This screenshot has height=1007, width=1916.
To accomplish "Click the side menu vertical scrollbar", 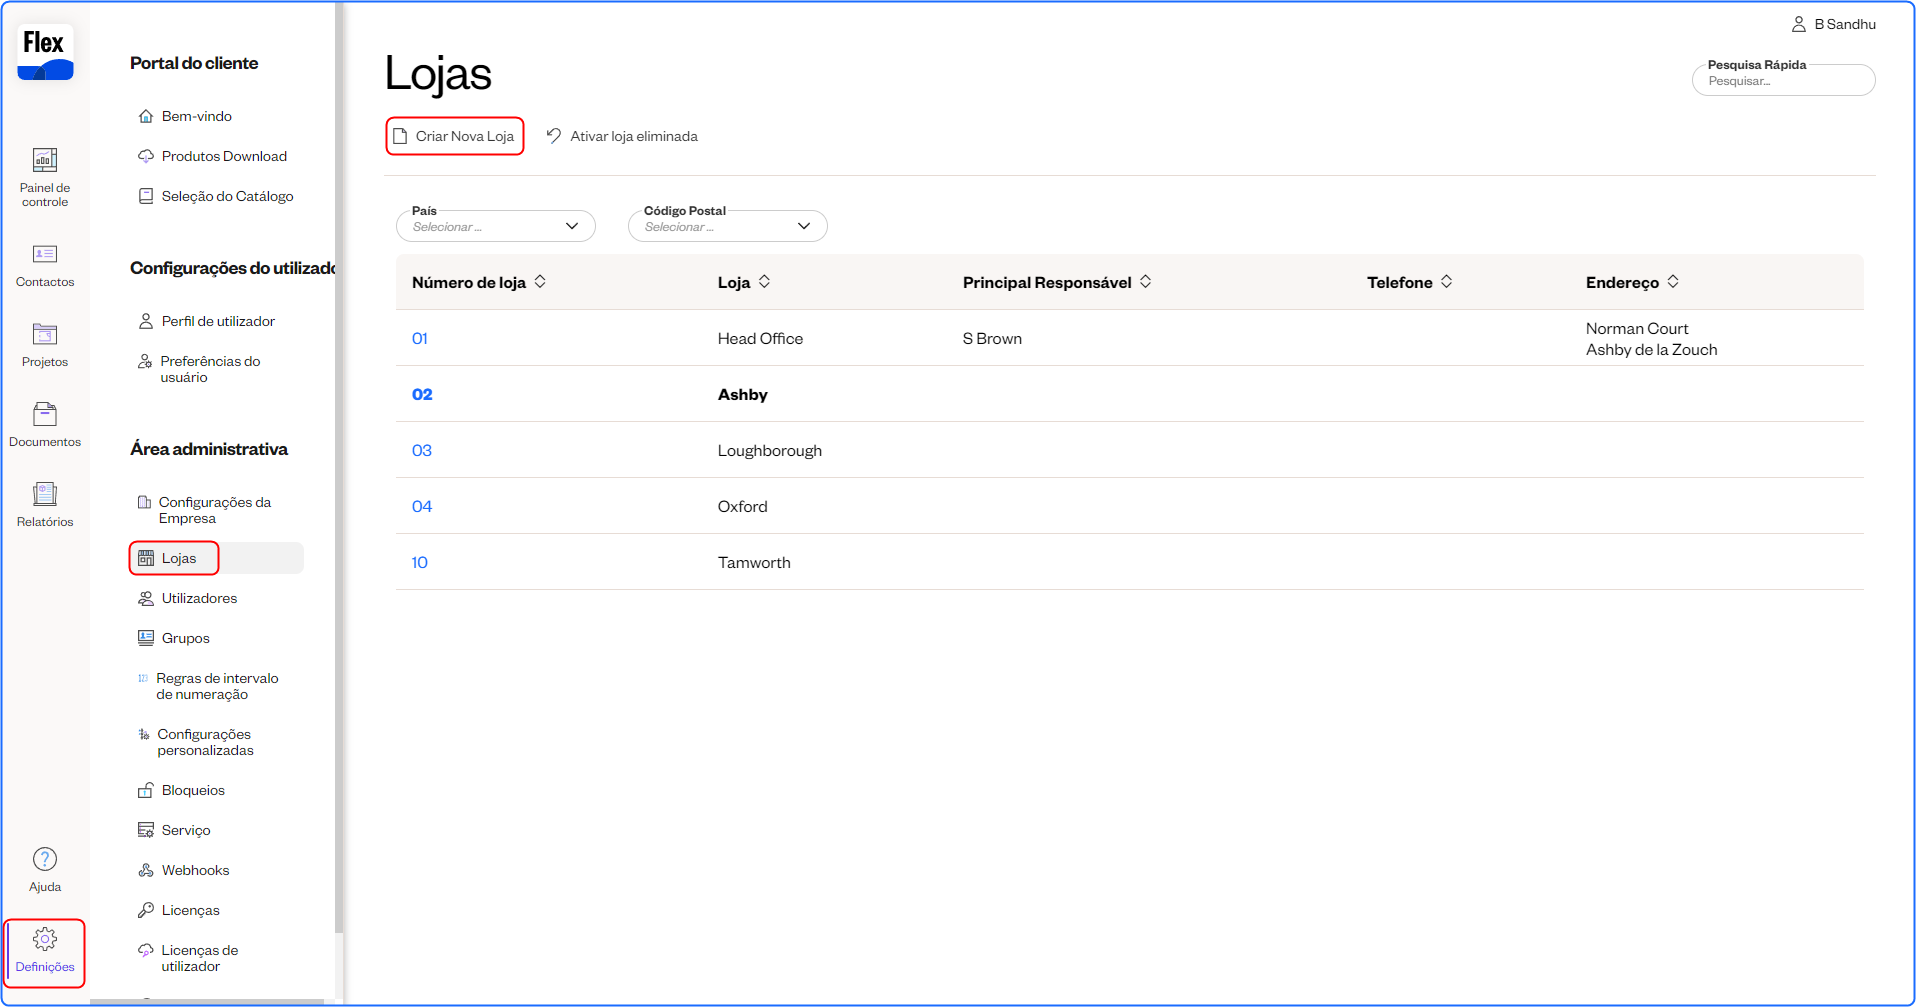I will click(x=339, y=470).
